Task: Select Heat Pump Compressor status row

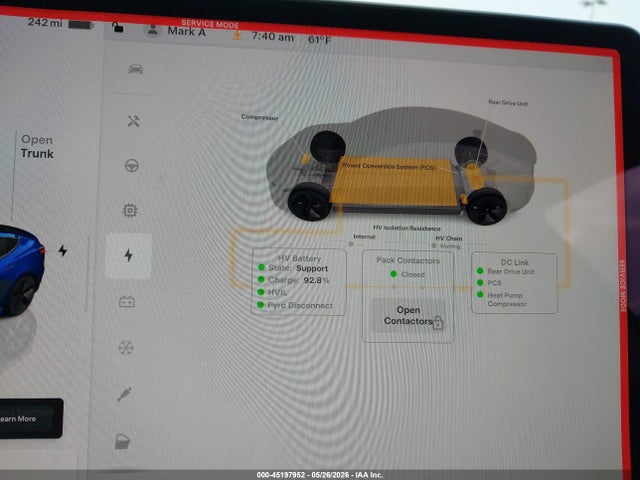Action: pyautogui.click(x=502, y=299)
